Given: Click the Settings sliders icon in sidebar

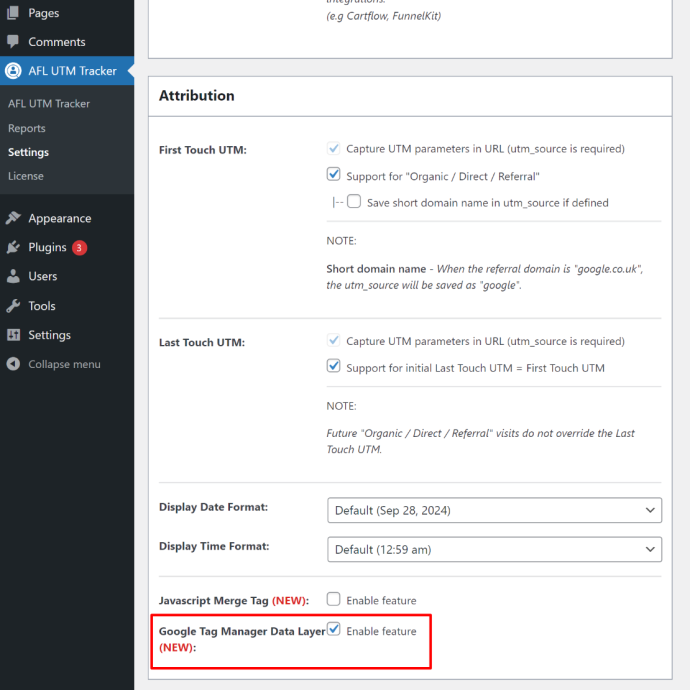Looking at the screenshot, I should click(13, 335).
